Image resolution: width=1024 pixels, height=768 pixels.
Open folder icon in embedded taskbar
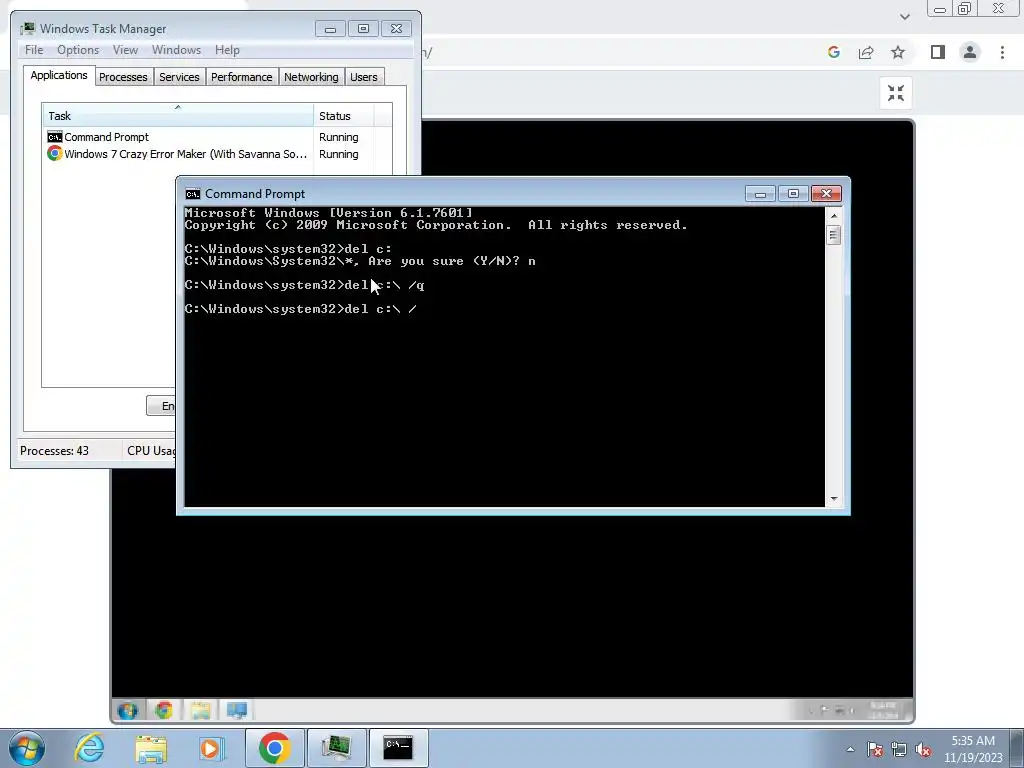tap(200, 710)
